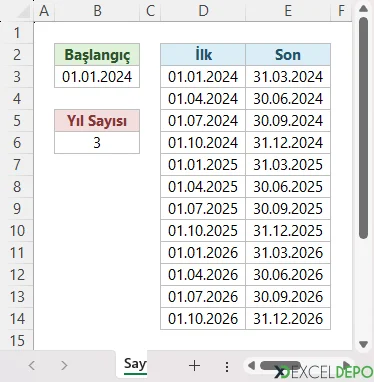Select cell 30.06.2024

coord(288,98)
